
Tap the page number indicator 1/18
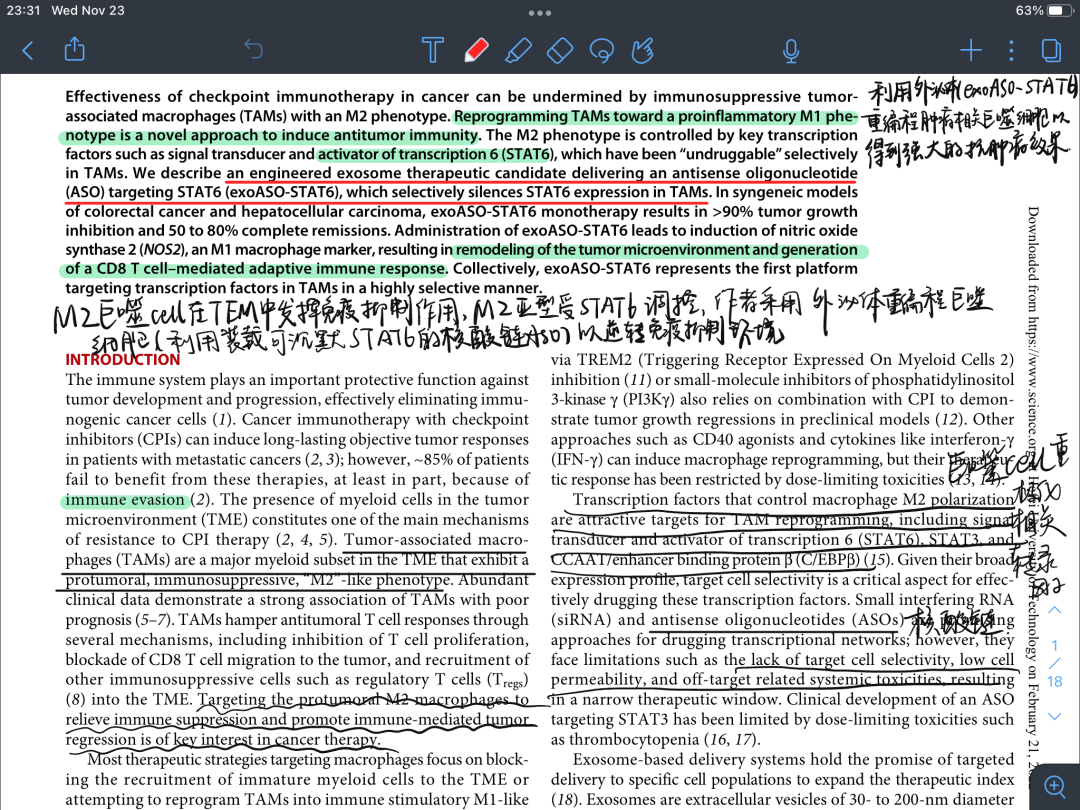pos(1055,663)
